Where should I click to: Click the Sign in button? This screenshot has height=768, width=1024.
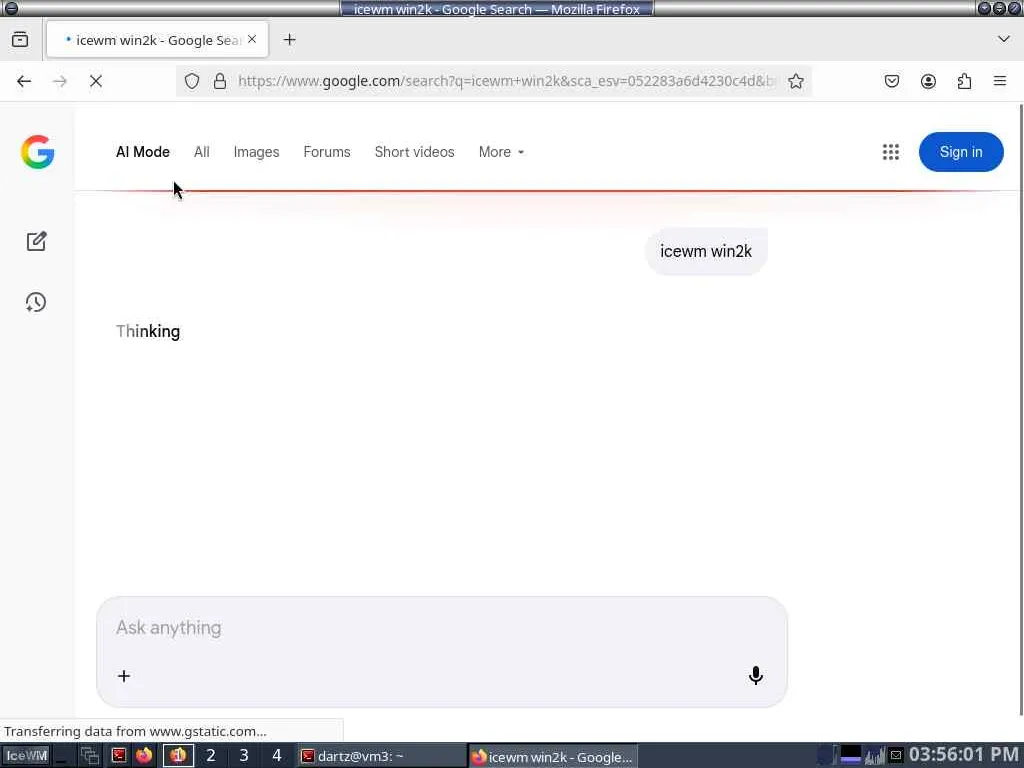pyautogui.click(x=961, y=152)
